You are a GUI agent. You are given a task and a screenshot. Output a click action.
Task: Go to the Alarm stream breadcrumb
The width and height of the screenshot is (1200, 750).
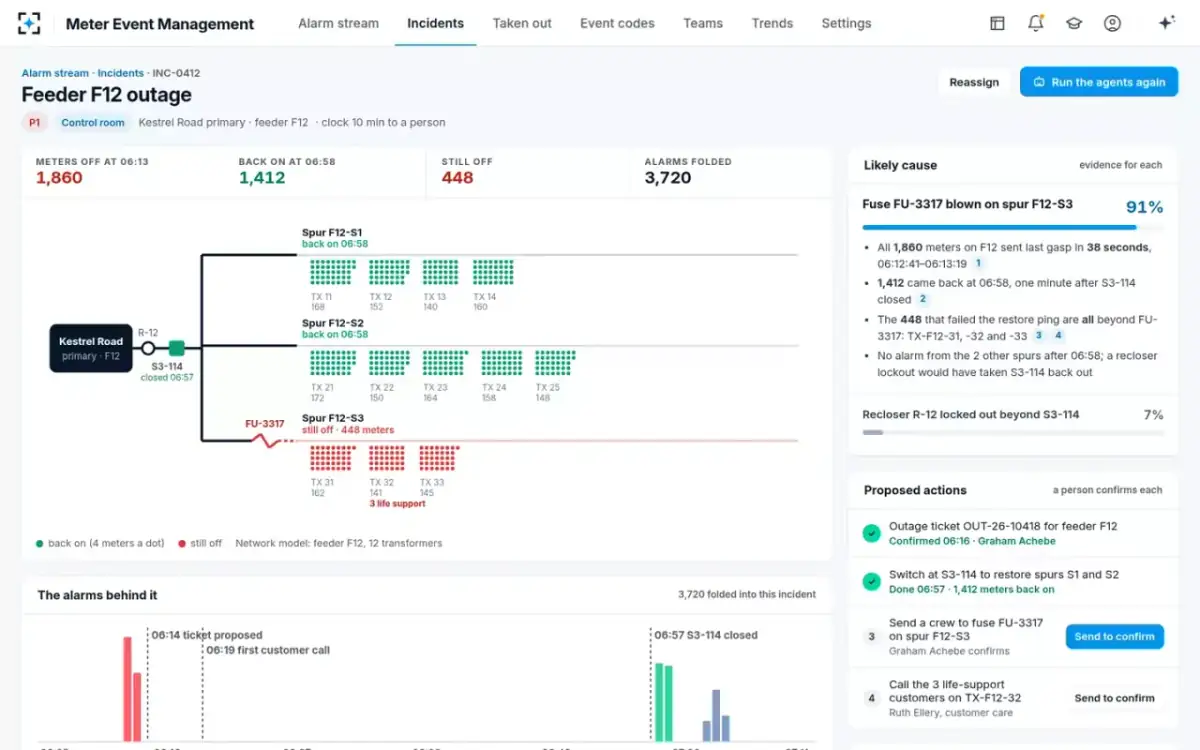[x=55, y=73]
